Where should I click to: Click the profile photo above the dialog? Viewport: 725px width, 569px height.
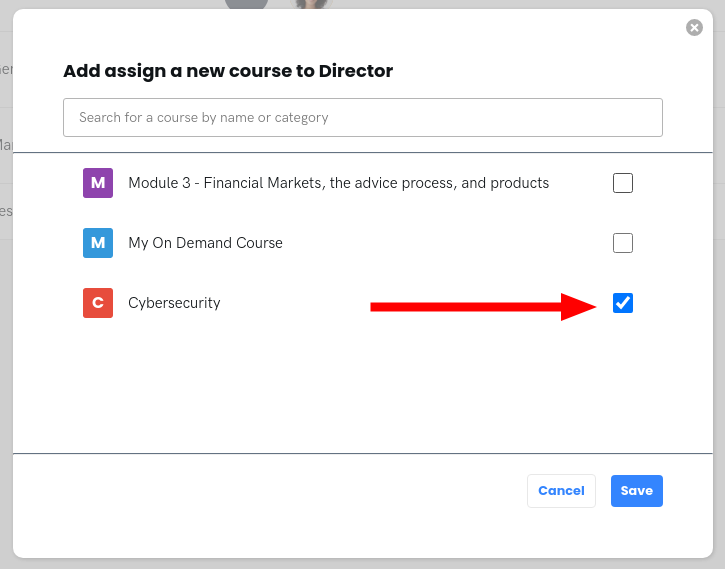310,4
